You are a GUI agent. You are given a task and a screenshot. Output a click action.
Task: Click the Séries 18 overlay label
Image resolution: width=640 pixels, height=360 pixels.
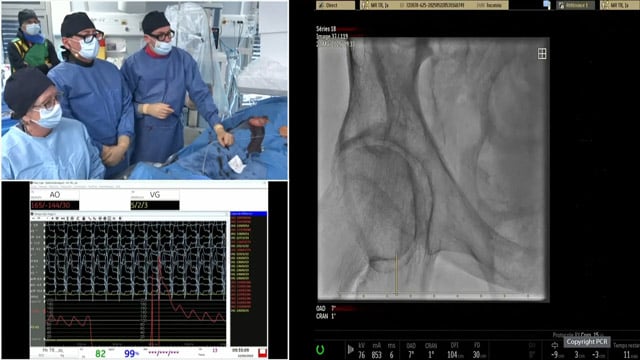tap(326, 29)
